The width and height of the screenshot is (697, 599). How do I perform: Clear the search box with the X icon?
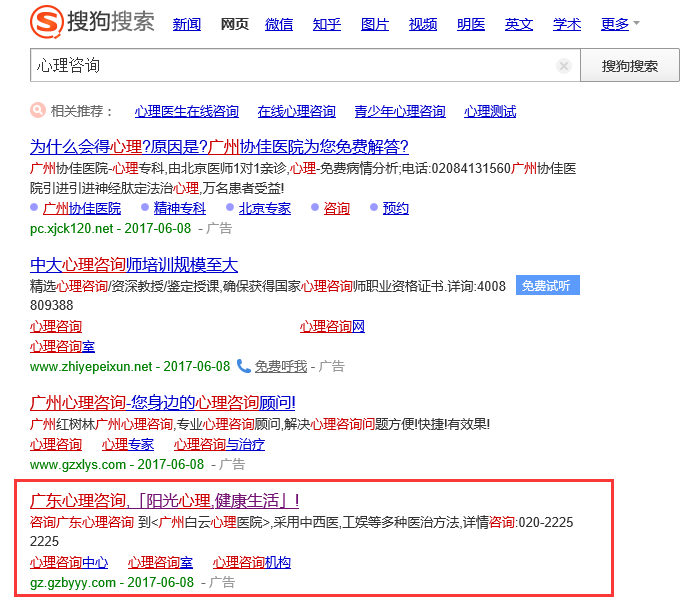[564, 66]
